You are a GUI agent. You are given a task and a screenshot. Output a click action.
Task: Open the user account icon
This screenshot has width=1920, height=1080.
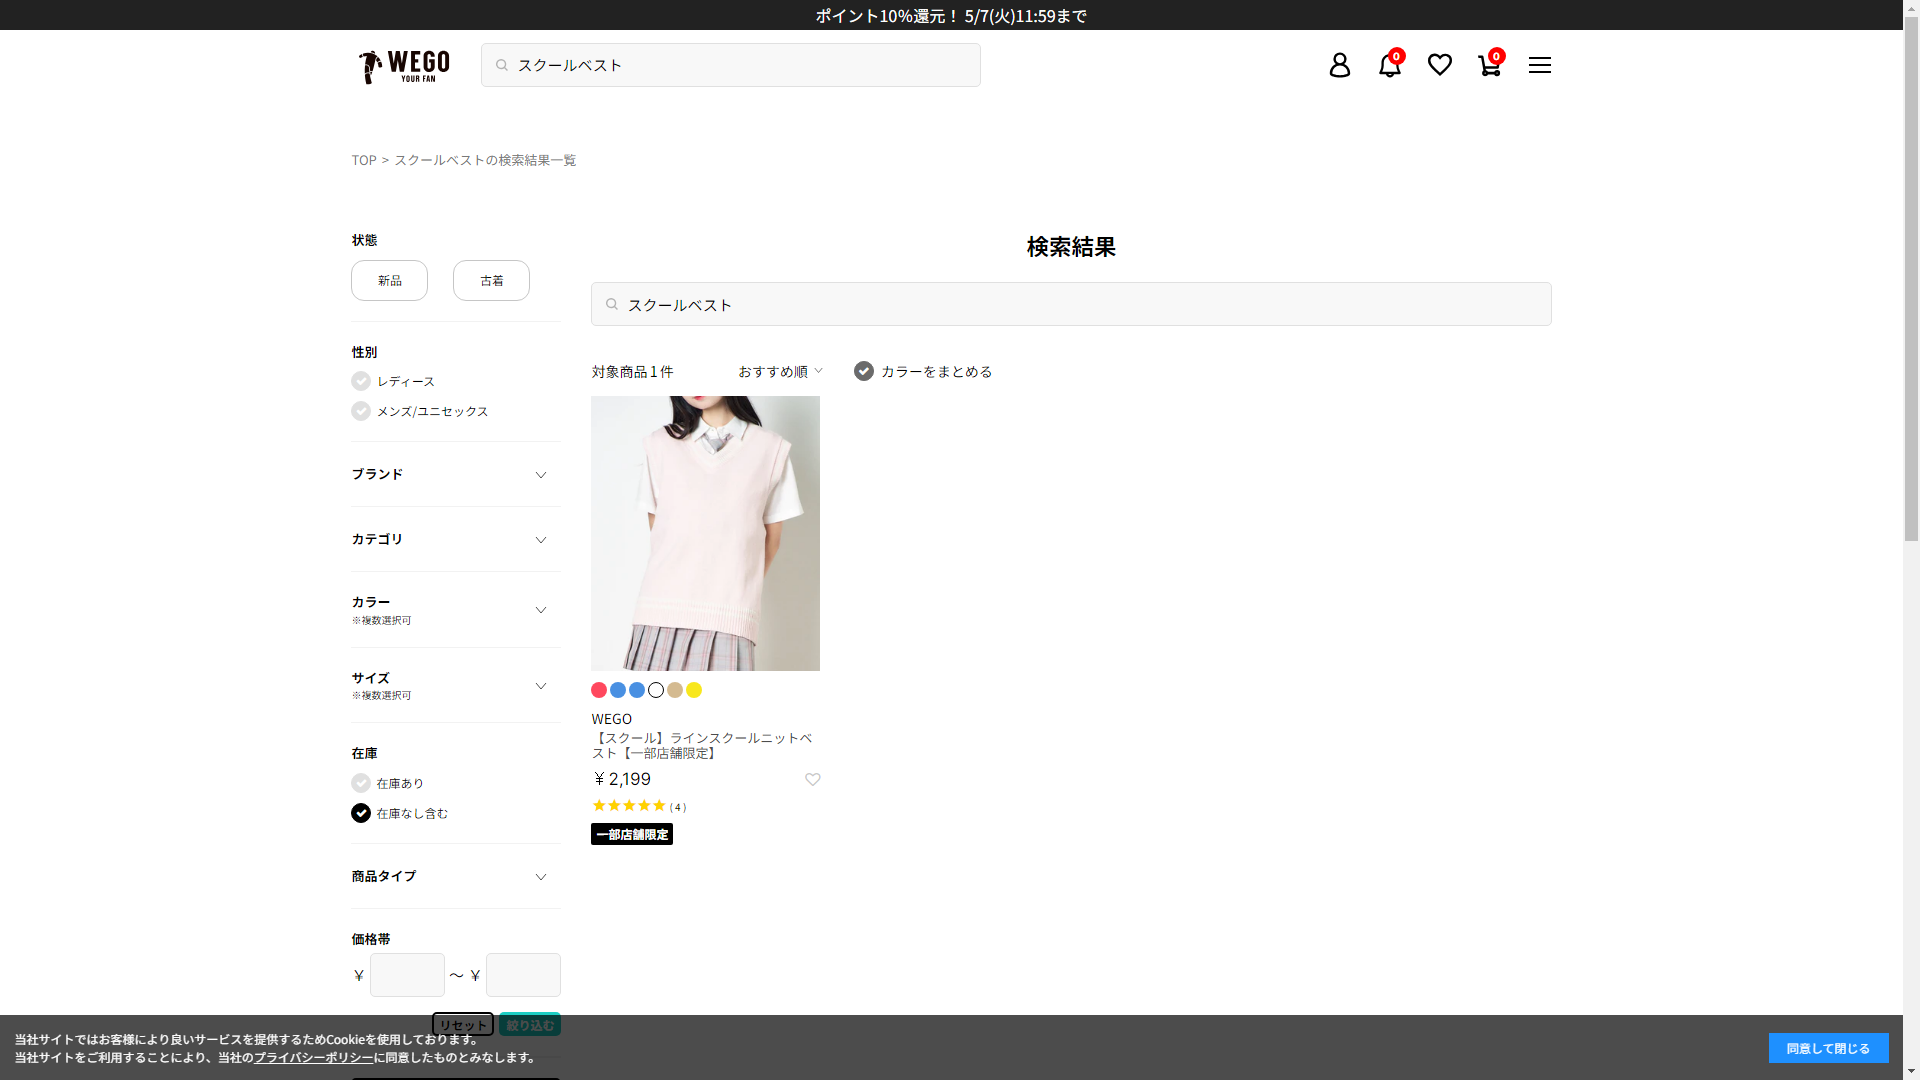tap(1339, 65)
